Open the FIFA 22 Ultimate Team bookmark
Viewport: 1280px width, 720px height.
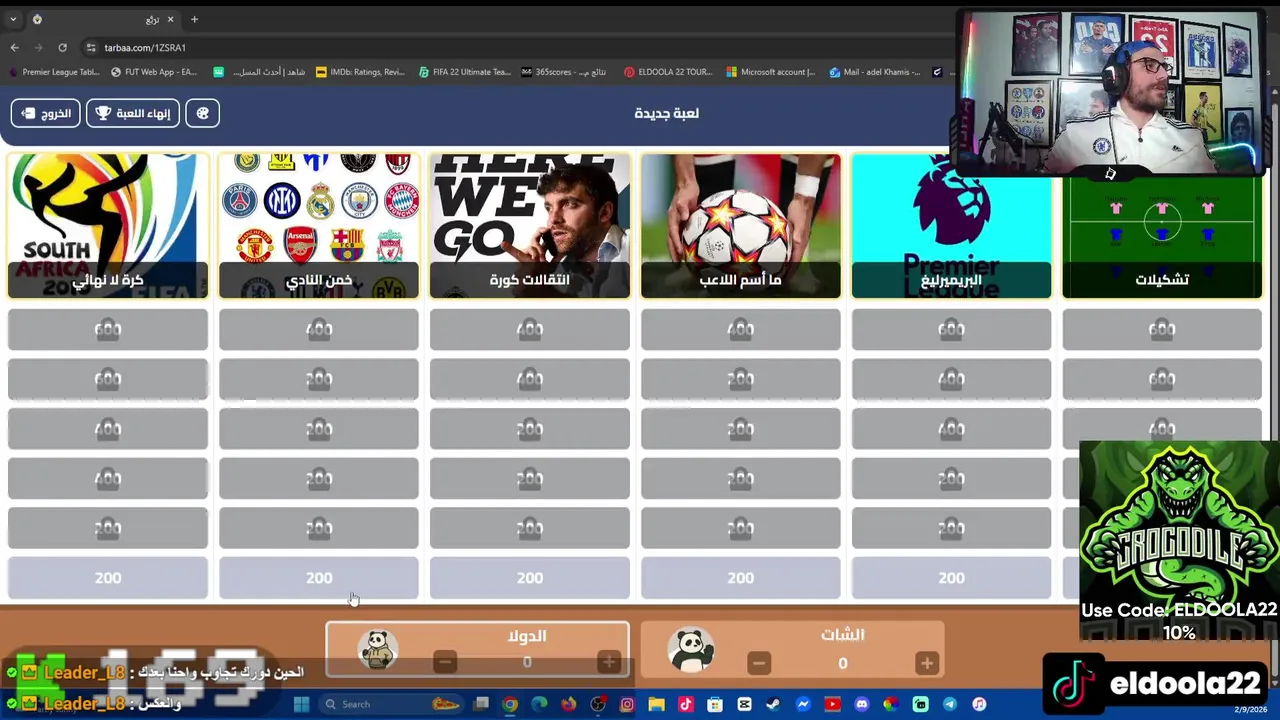[465, 72]
